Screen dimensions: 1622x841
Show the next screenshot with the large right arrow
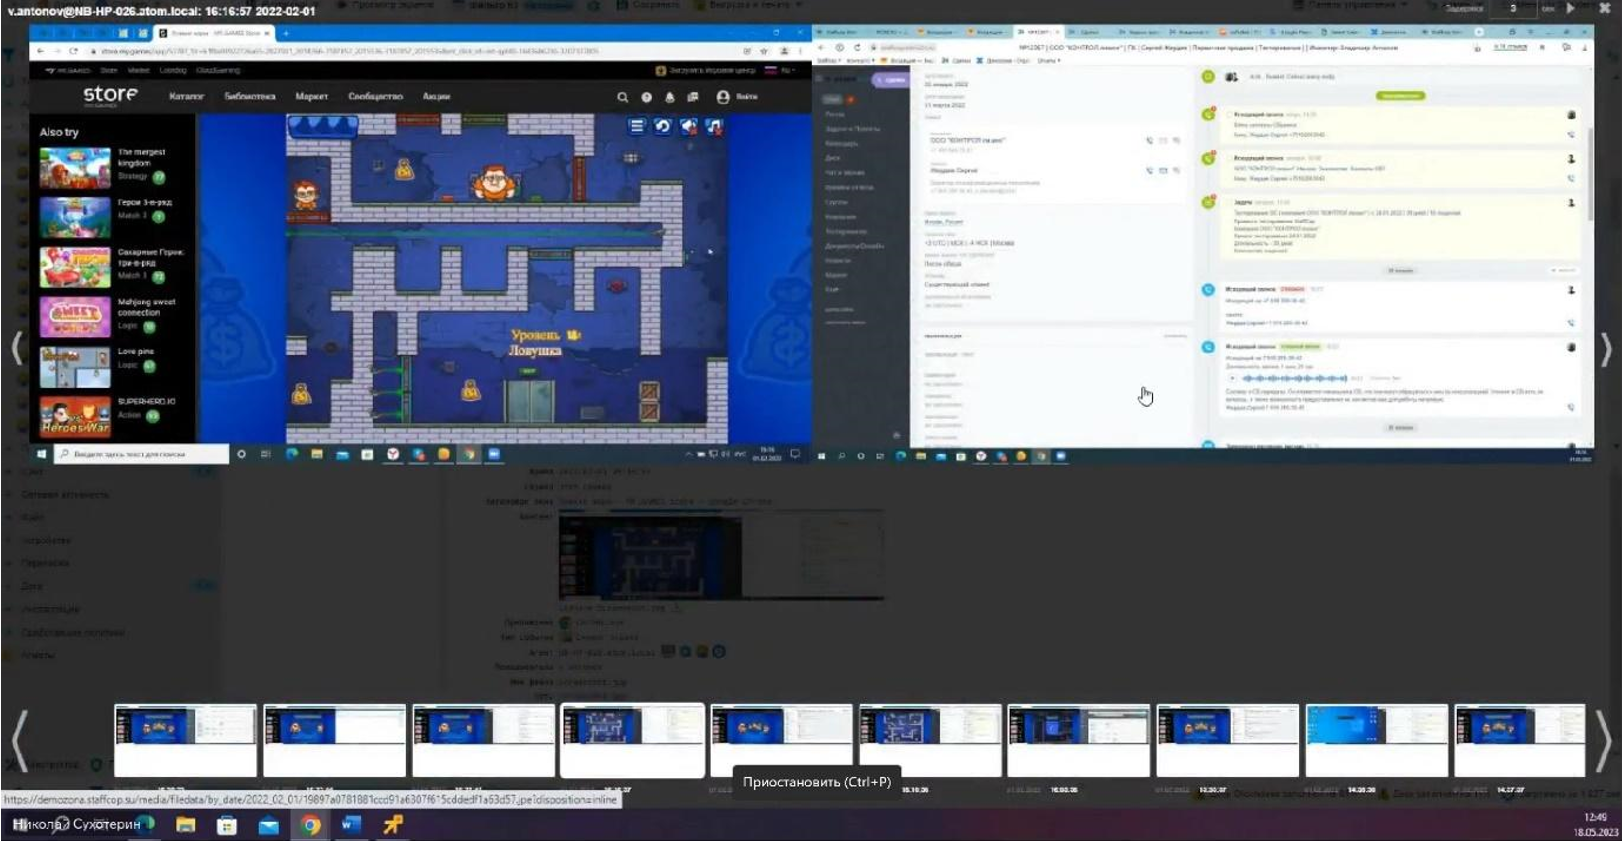click(1605, 348)
